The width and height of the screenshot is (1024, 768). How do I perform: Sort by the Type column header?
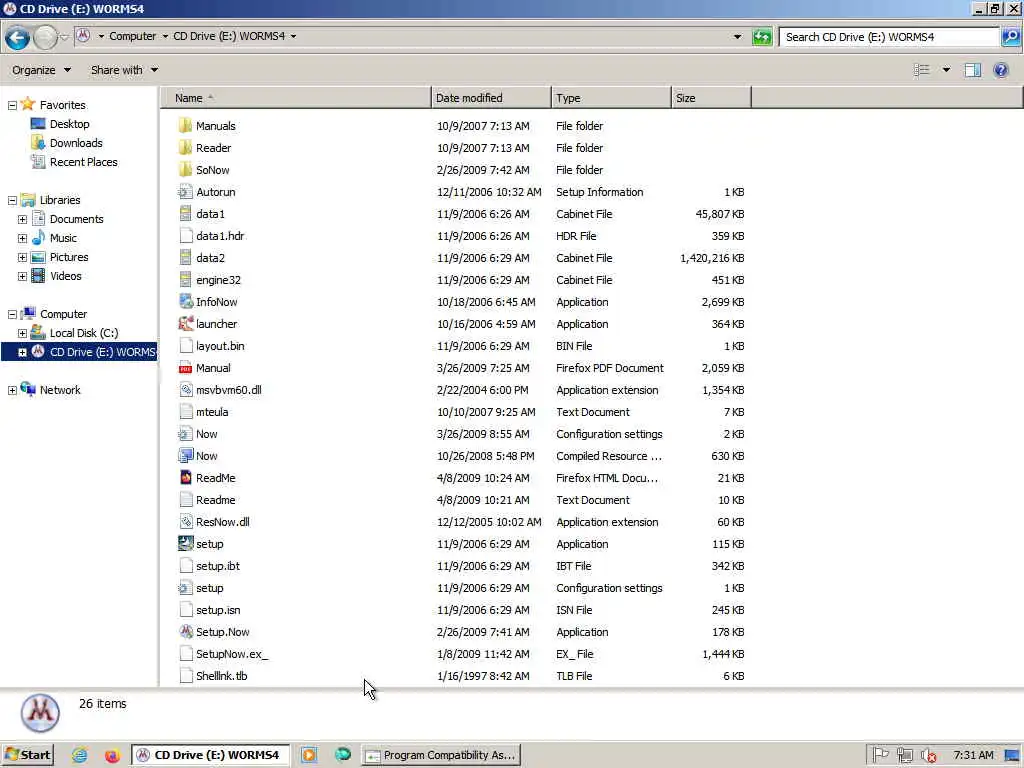(x=611, y=98)
